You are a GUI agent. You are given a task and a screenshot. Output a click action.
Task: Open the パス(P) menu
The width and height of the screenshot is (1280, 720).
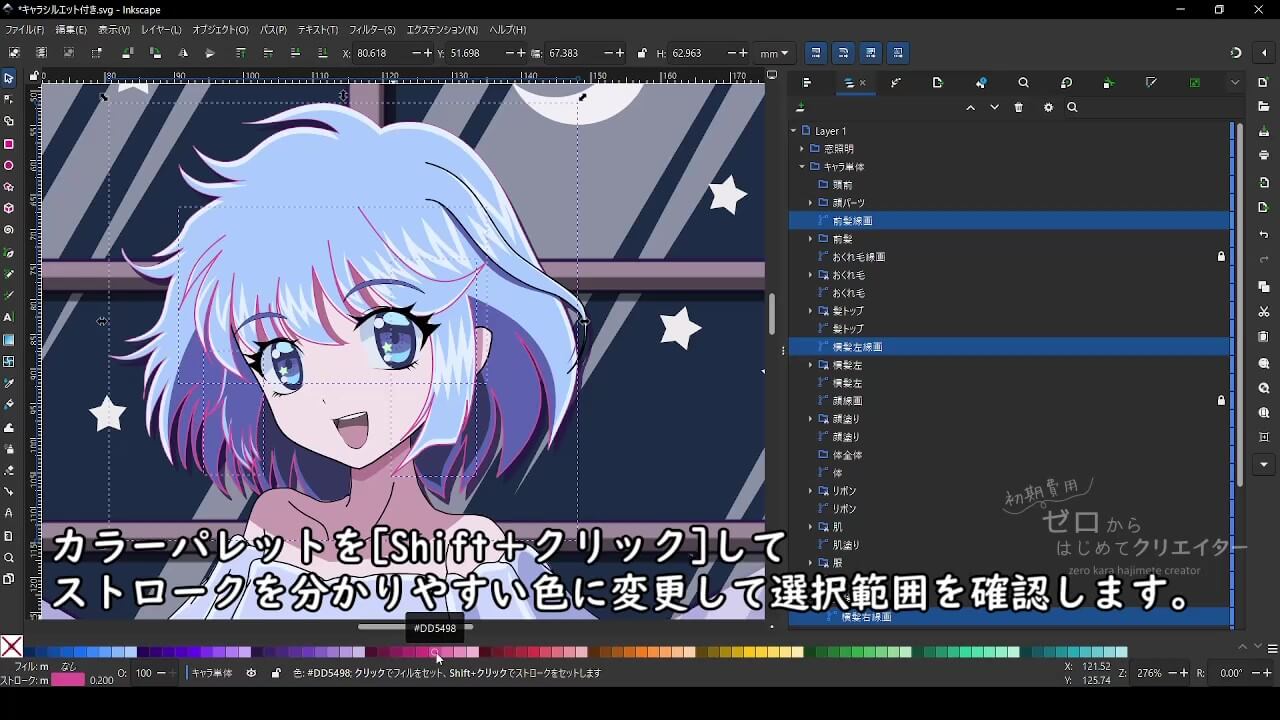[273, 30]
